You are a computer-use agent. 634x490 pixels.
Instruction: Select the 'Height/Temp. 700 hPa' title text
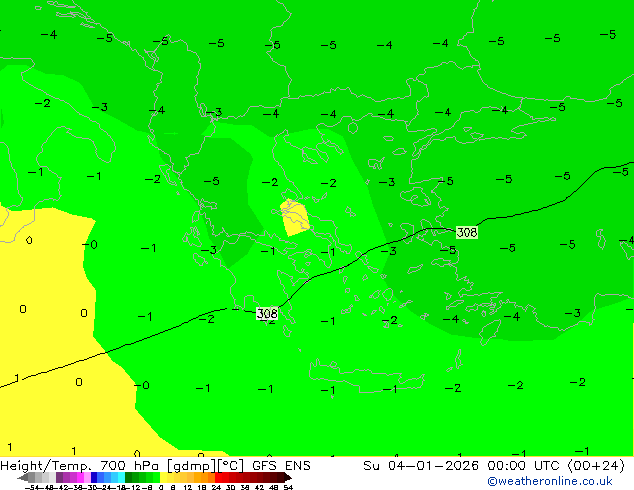coord(79,466)
